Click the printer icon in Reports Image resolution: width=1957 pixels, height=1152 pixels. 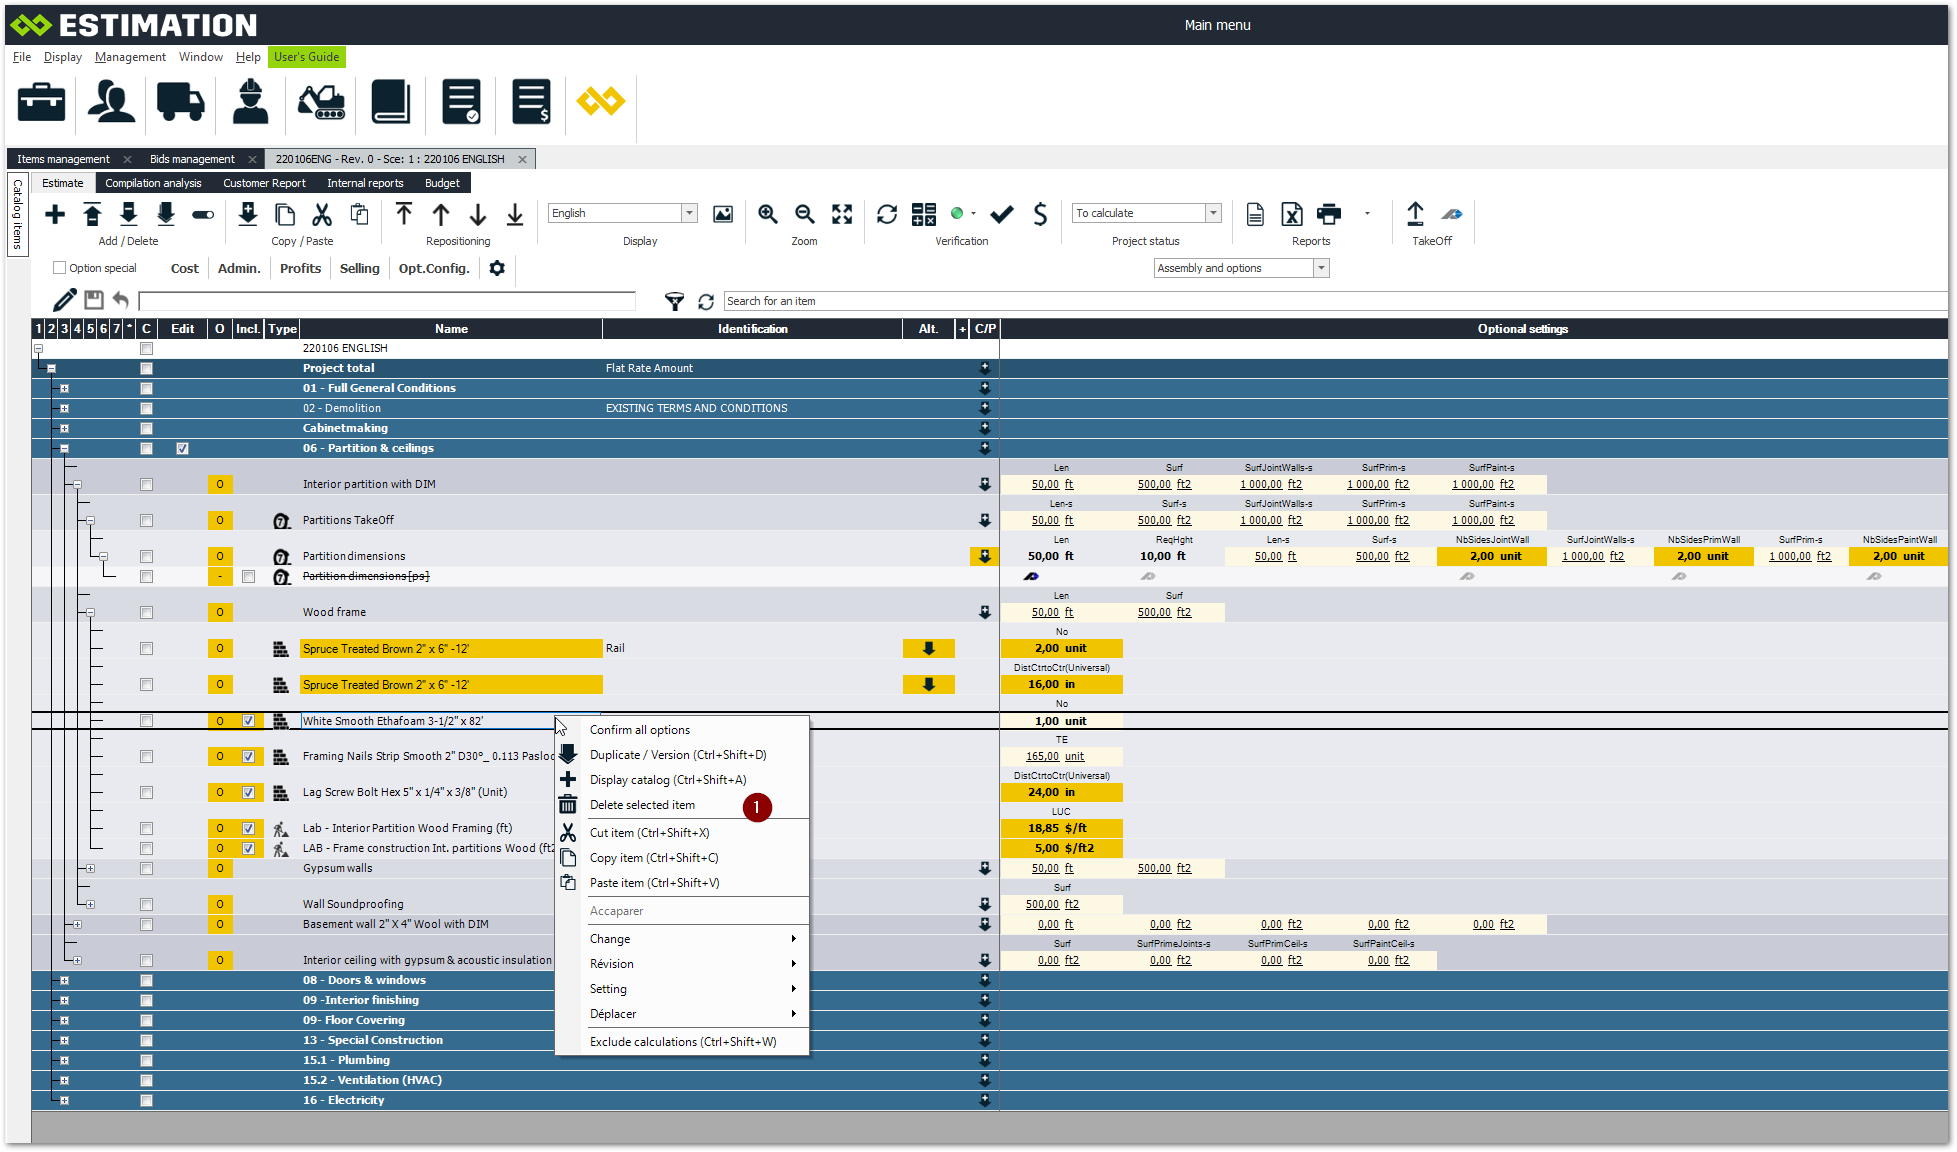1329,214
